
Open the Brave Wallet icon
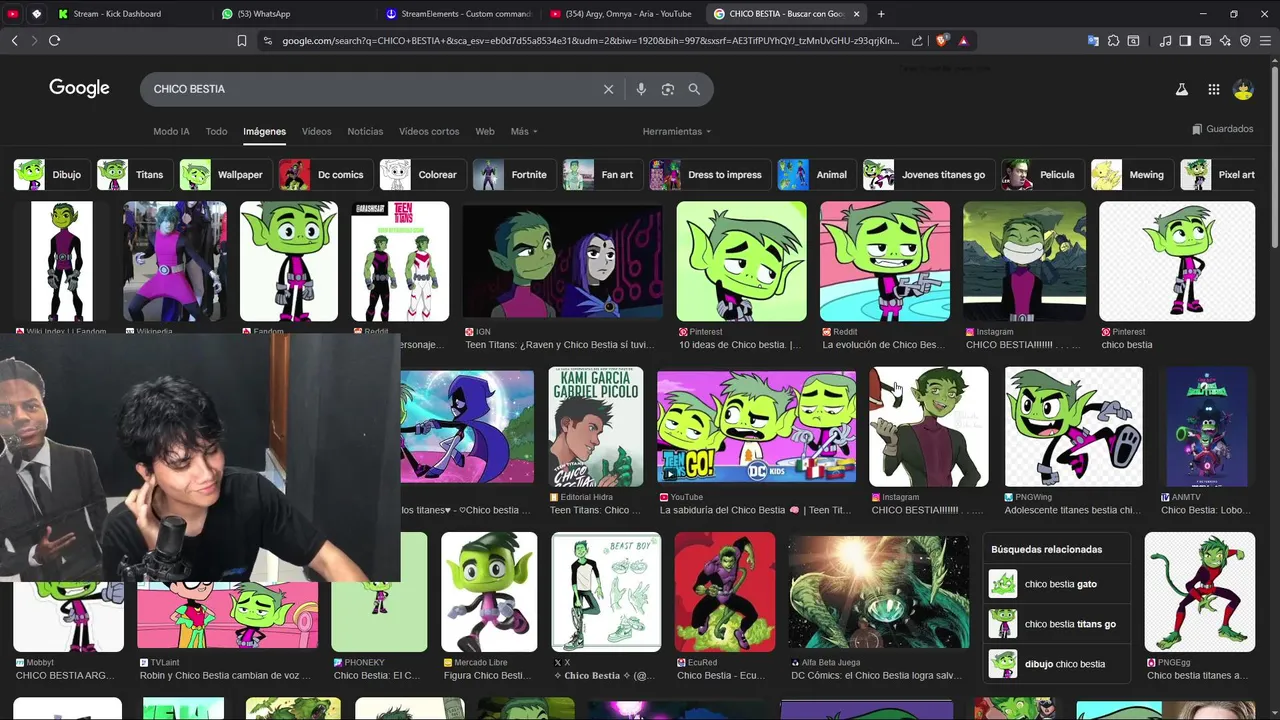point(1205,41)
